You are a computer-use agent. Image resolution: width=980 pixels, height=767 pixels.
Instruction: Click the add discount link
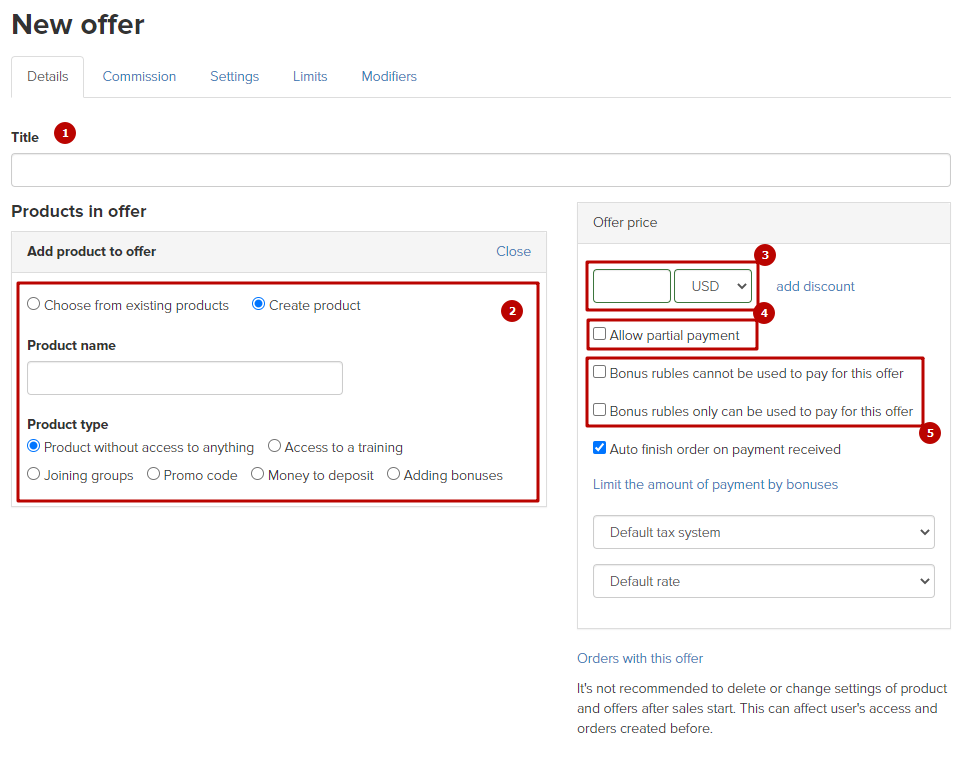coord(815,286)
